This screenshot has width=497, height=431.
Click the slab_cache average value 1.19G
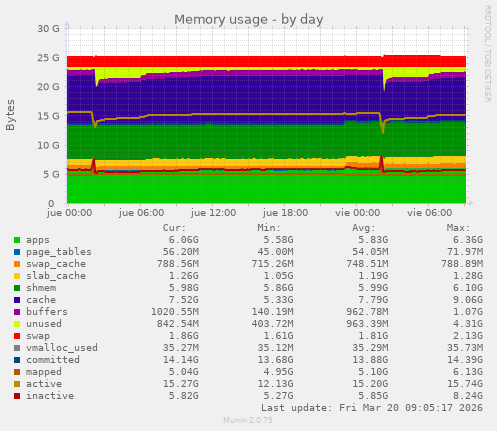click(x=373, y=276)
